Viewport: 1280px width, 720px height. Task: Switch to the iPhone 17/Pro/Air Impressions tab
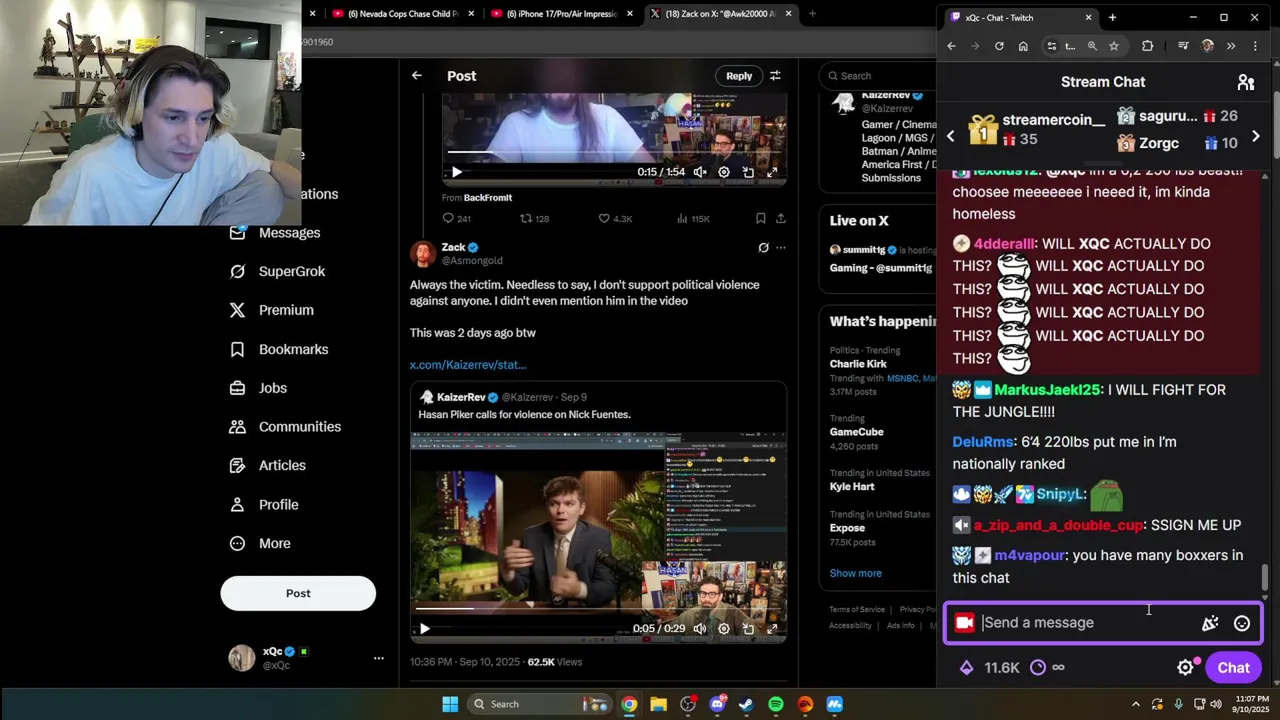tap(560, 14)
